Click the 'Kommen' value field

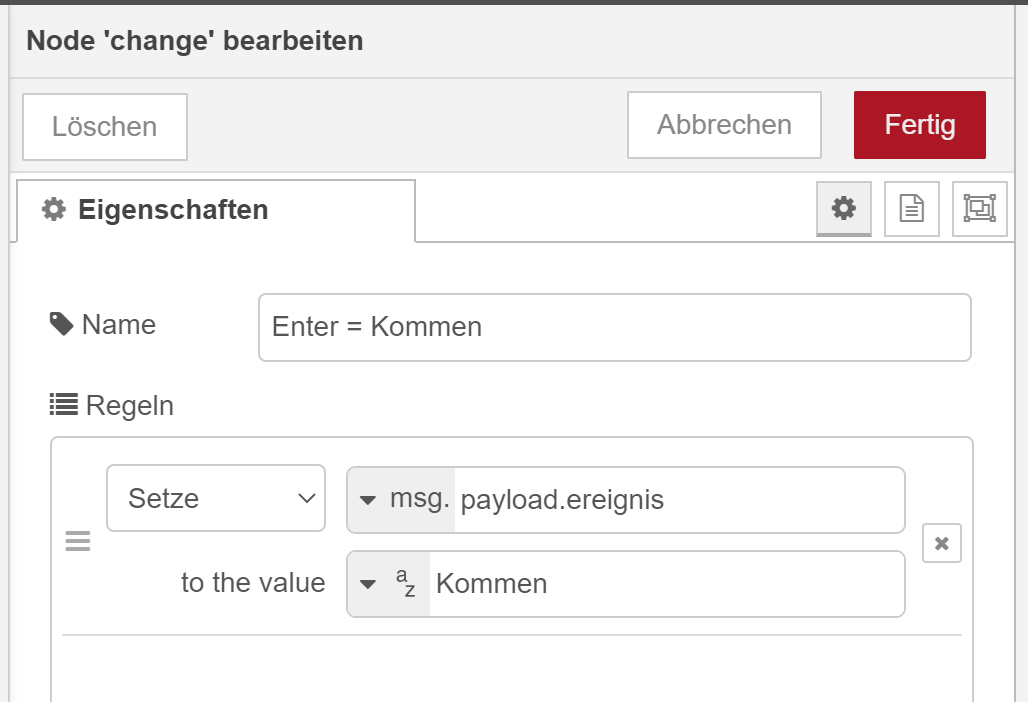665,584
